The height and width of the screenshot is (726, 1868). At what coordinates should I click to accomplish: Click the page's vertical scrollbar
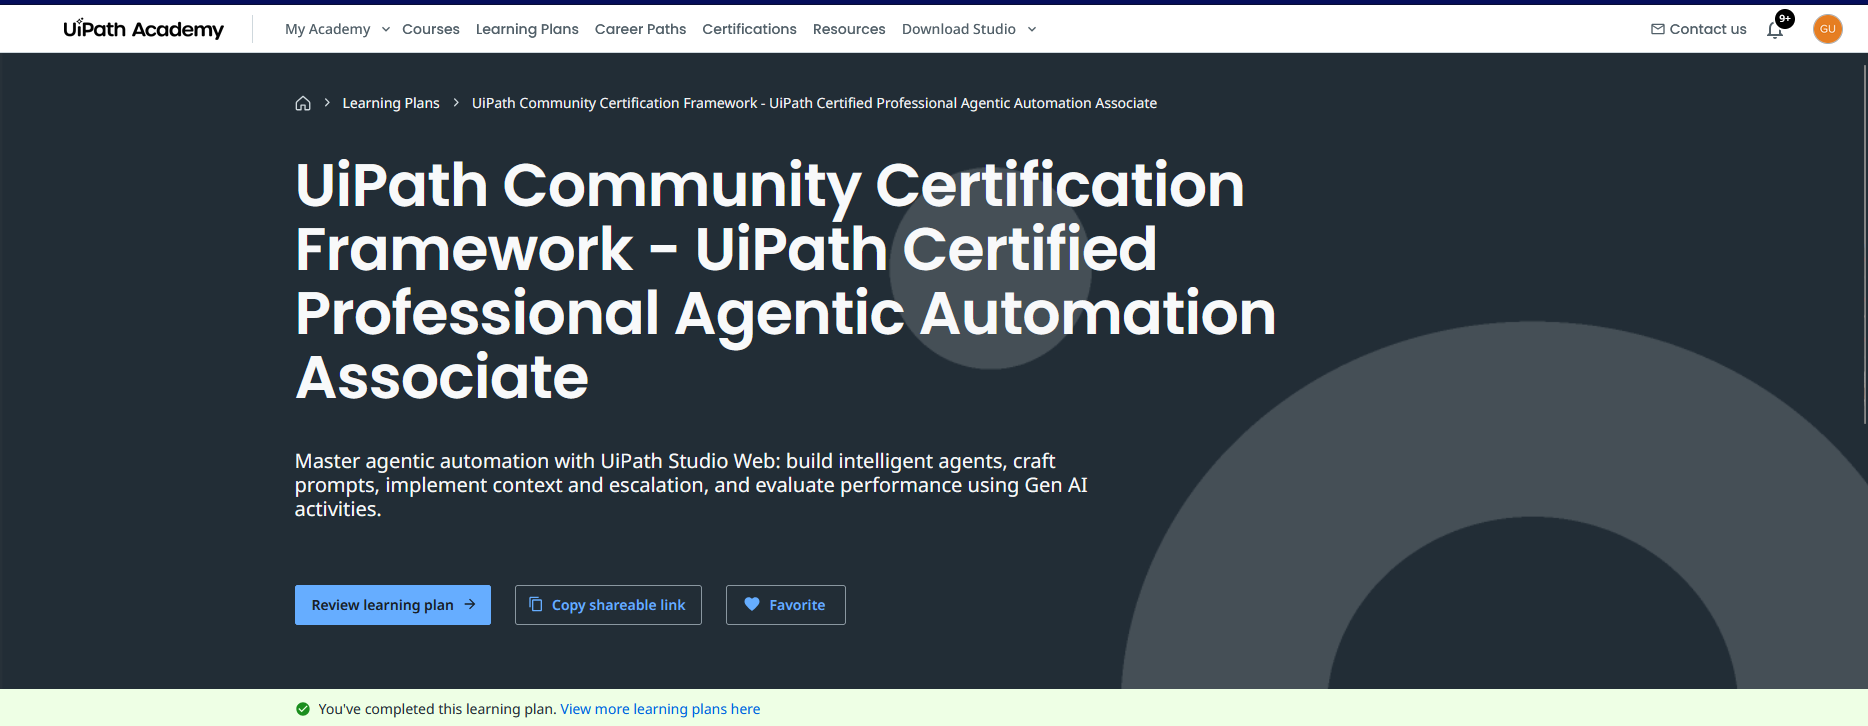pos(1864,245)
